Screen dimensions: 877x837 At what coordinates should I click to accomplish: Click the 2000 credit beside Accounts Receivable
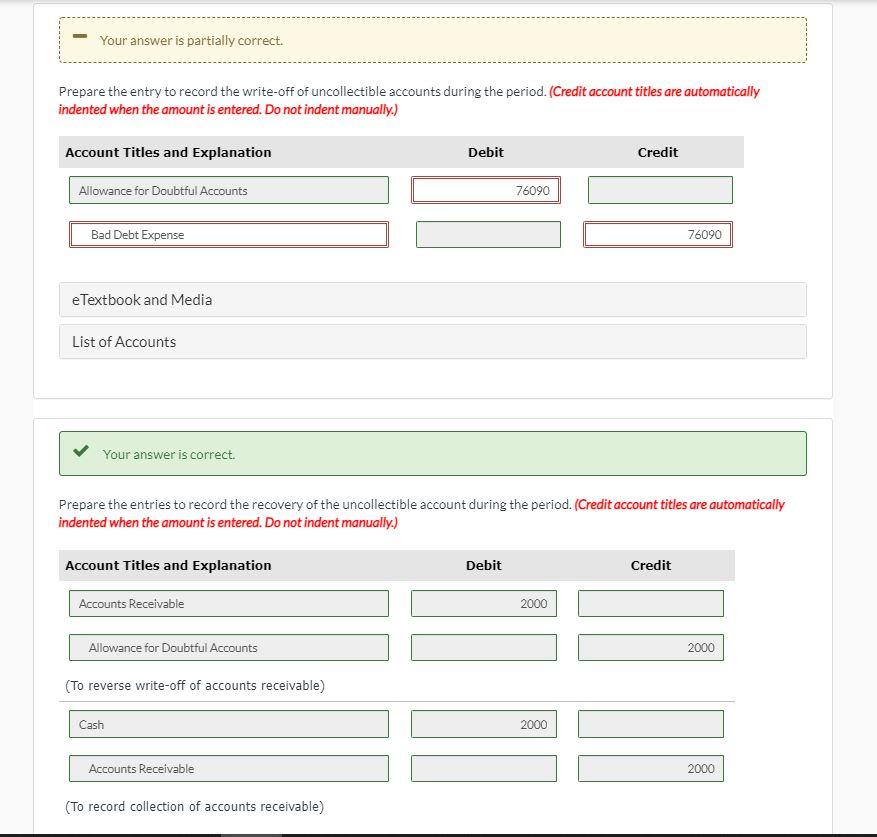point(650,768)
